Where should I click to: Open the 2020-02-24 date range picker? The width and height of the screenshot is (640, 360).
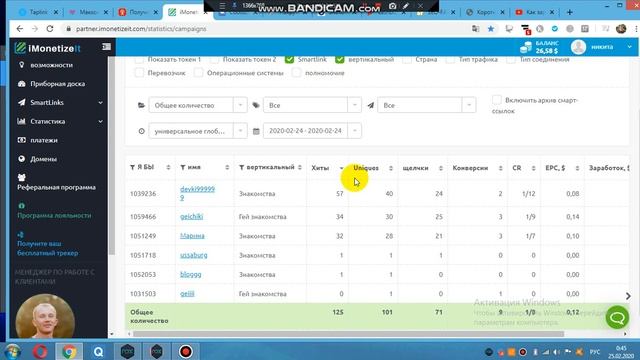312,131
